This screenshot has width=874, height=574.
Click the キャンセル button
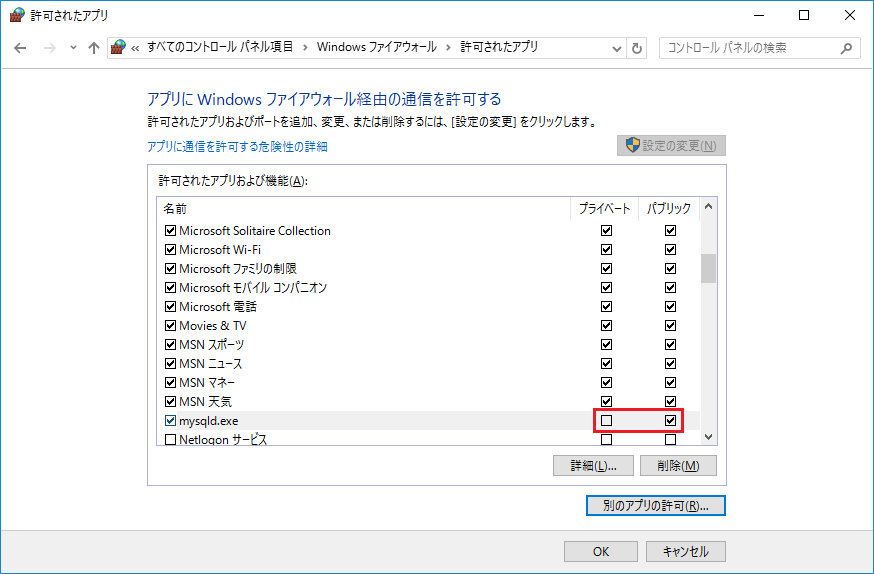[x=686, y=552]
